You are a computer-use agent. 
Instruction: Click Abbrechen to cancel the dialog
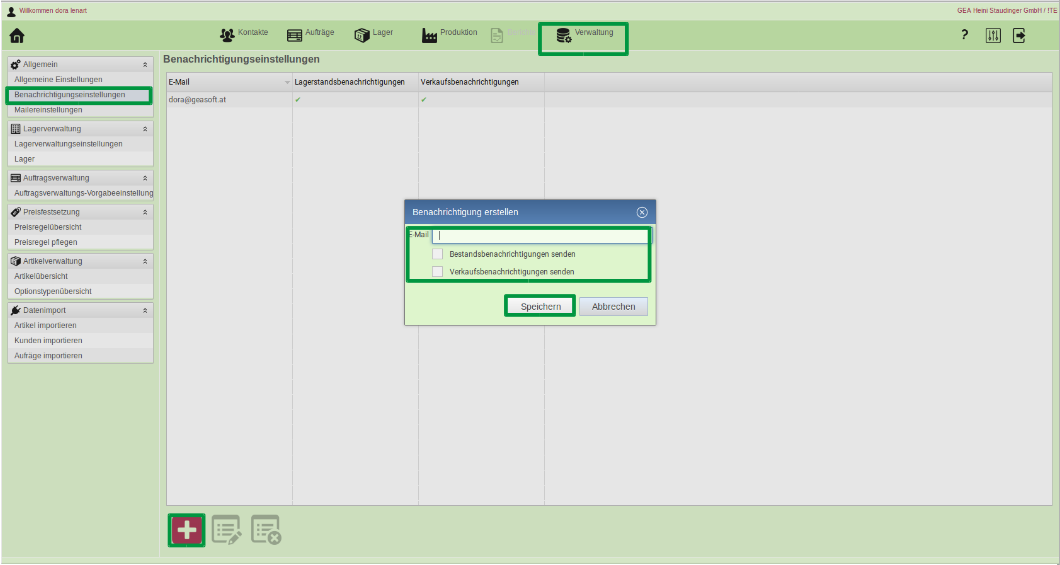click(x=613, y=306)
